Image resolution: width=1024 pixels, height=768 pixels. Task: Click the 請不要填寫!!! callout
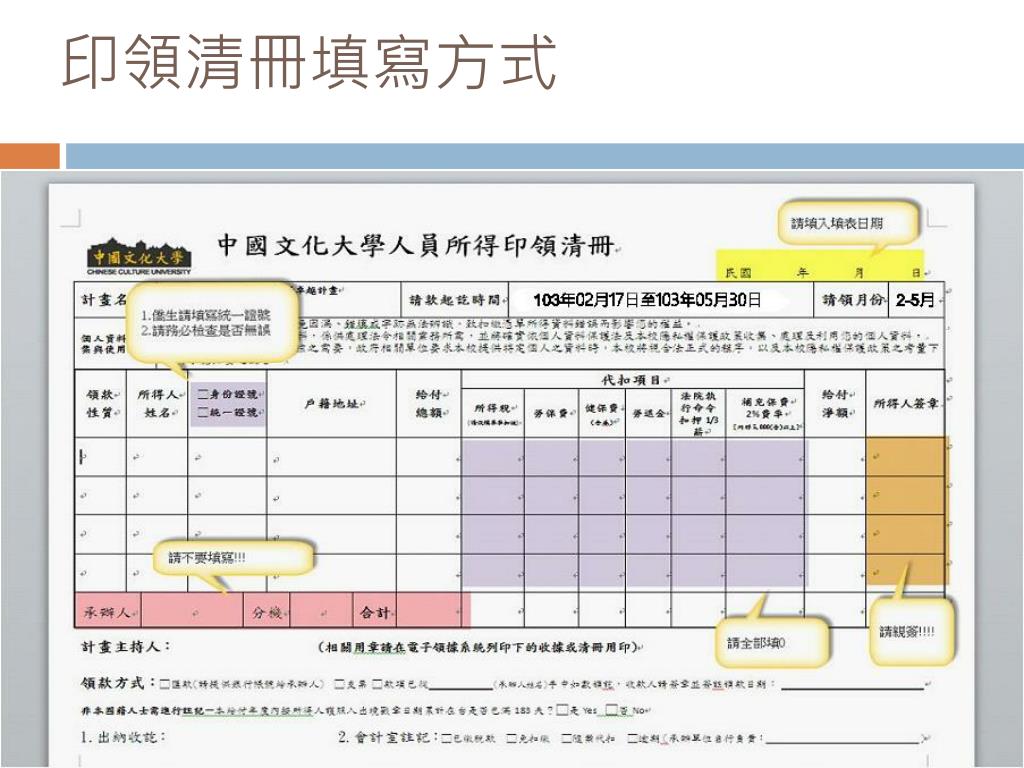(232, 558)
